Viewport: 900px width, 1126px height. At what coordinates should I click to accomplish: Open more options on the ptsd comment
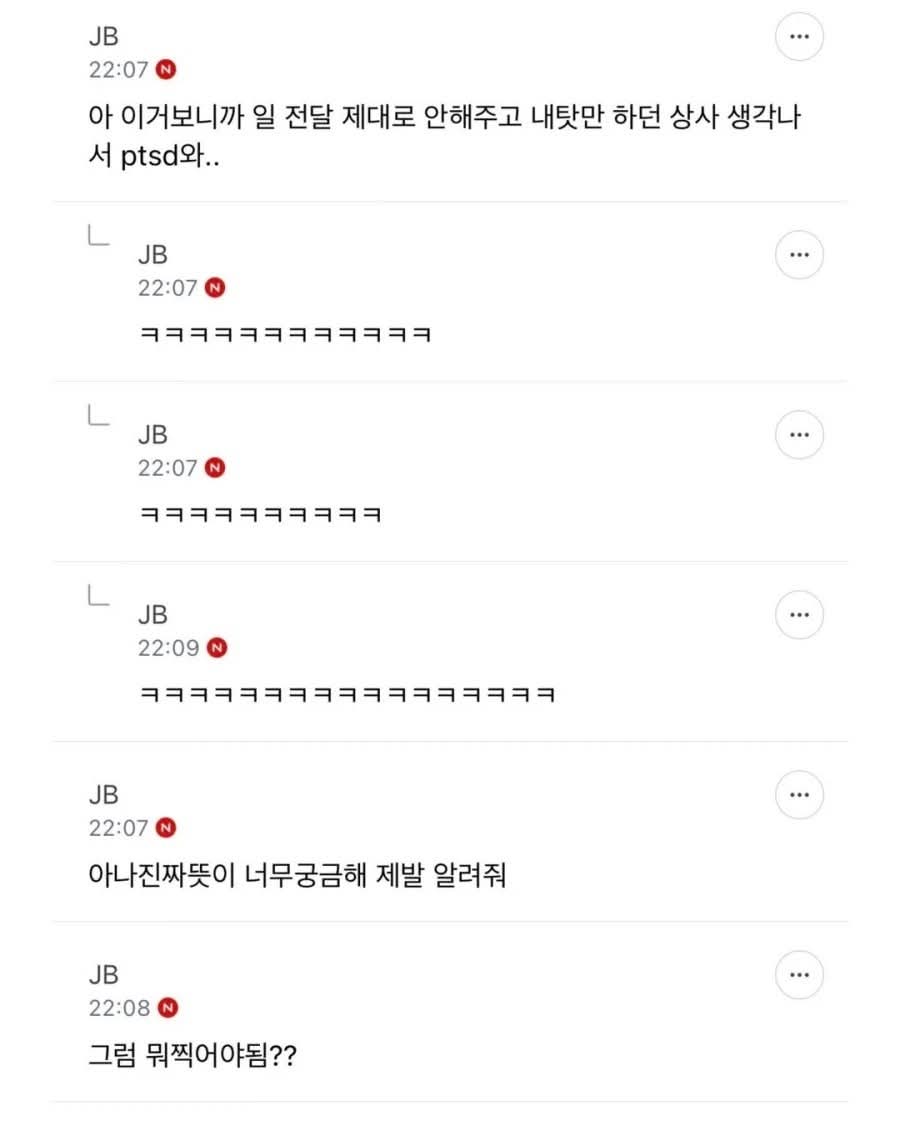(799, 37)
